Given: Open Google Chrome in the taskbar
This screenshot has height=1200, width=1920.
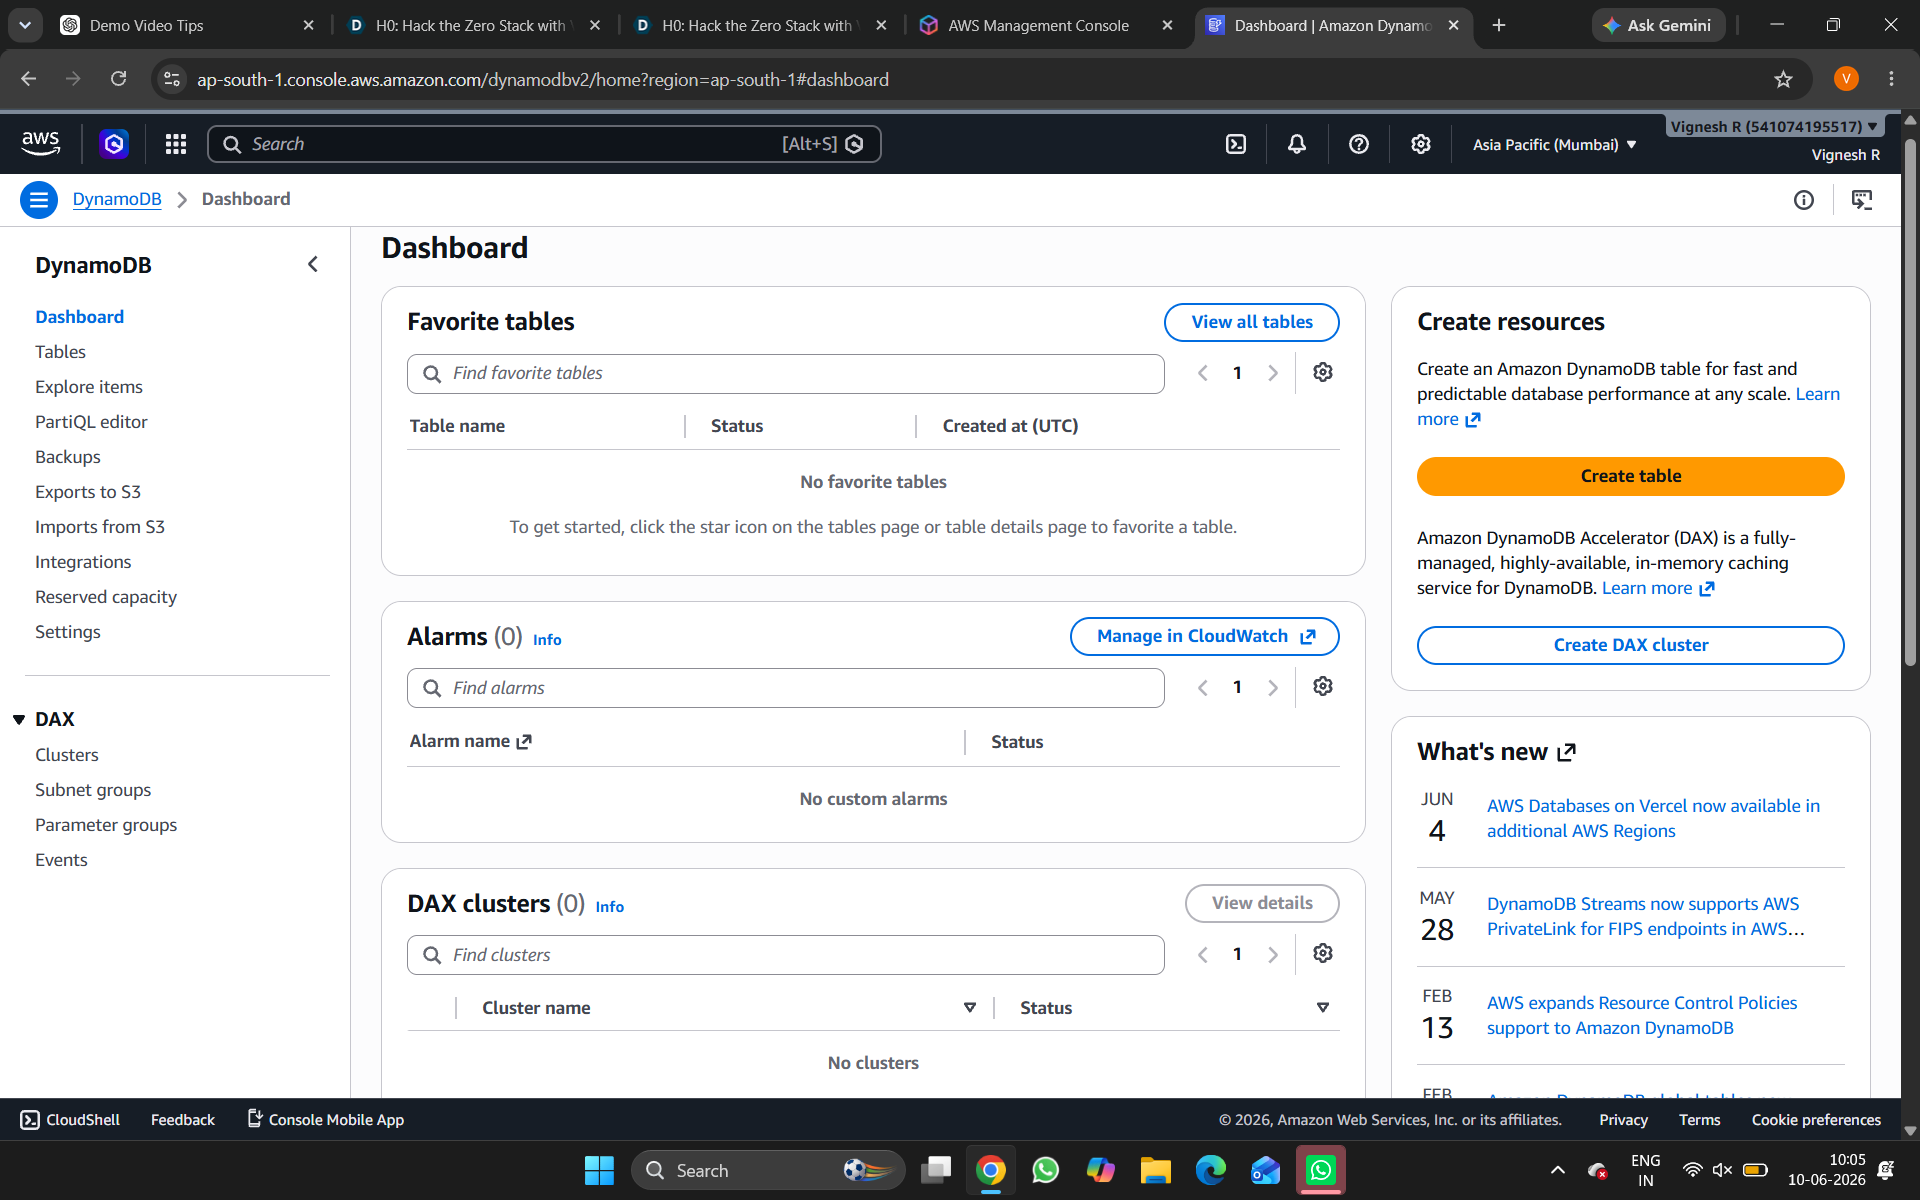Looking at the screenshot, I should pyautogui.click(x=990, y=1170).
